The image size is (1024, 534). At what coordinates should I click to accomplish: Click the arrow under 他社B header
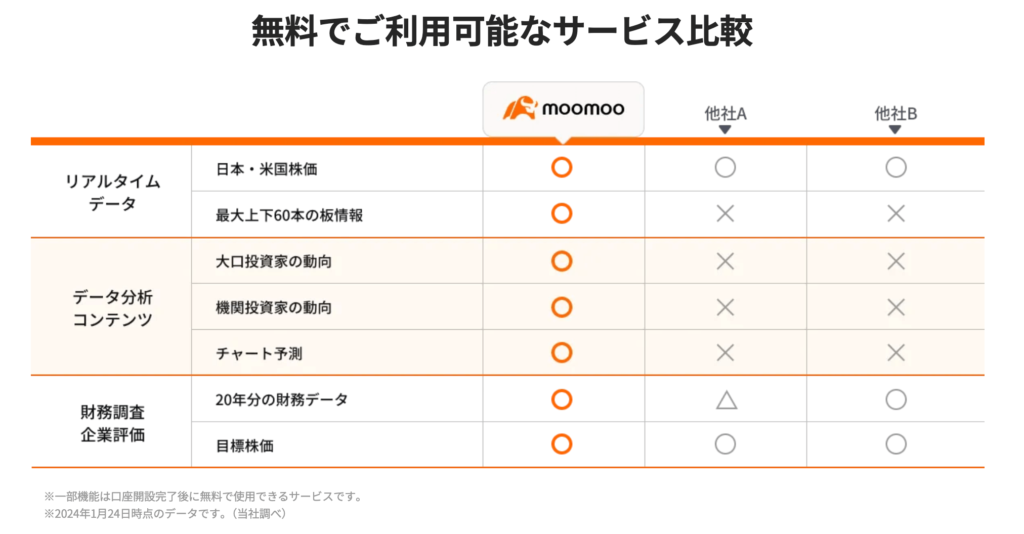895,129
